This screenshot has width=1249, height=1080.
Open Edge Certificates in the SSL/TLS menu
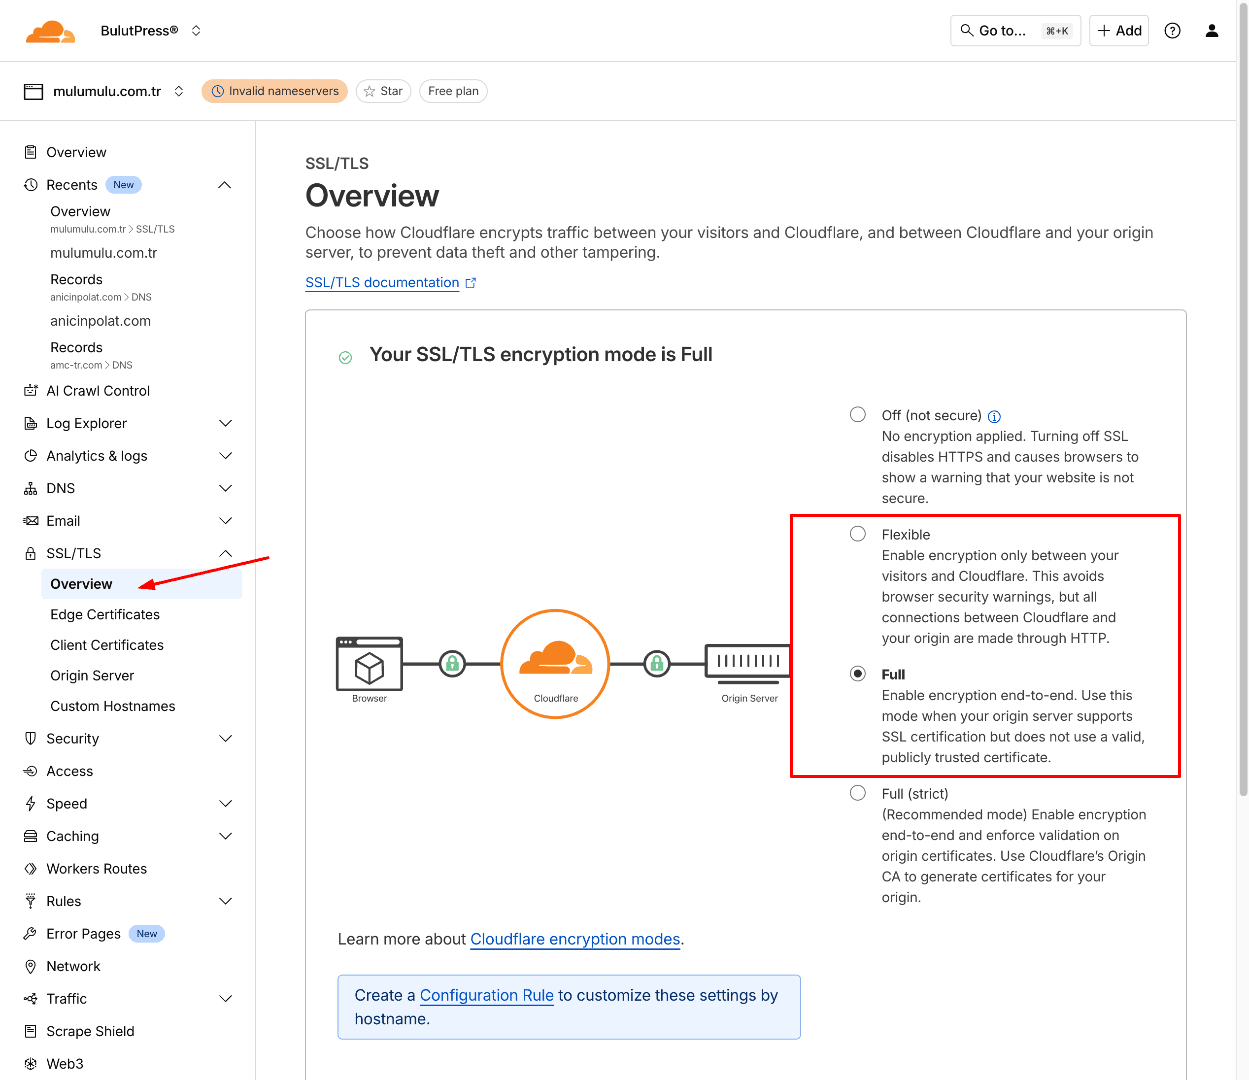pos(105,614)
